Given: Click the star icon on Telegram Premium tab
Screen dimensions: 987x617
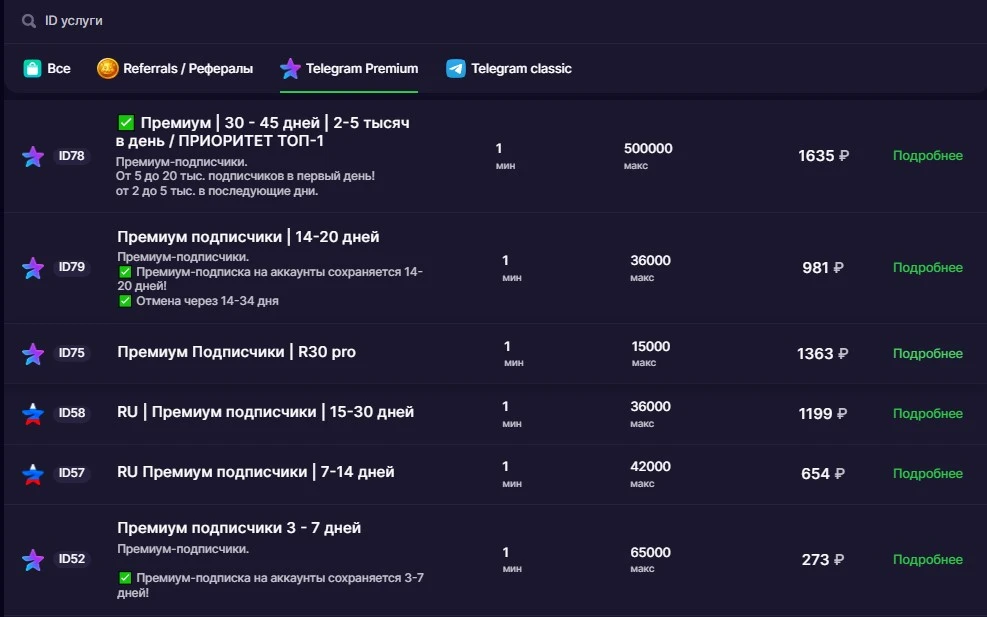Looking at the screenshot, I should point(290,68).
